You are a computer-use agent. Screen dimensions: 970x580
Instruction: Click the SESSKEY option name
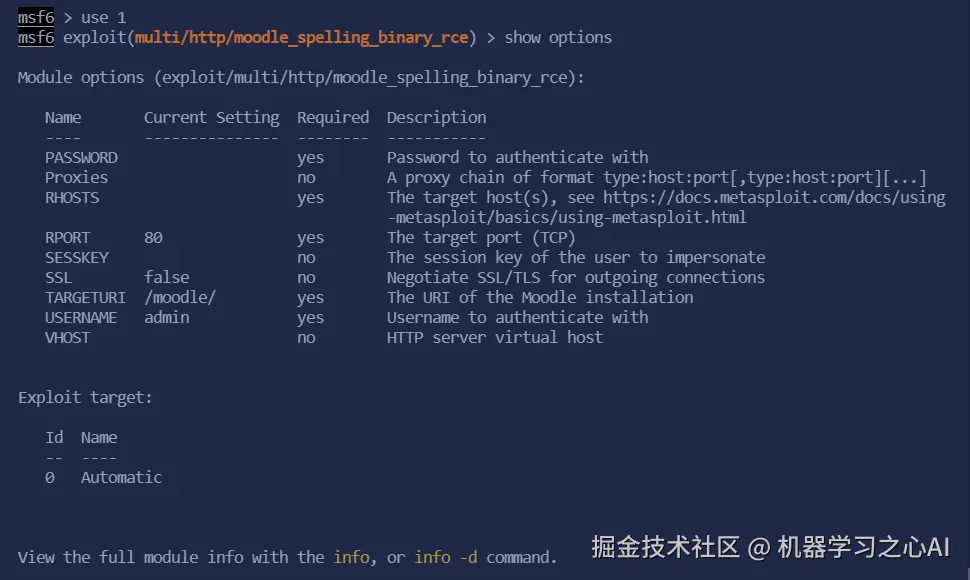pos(76,257)
